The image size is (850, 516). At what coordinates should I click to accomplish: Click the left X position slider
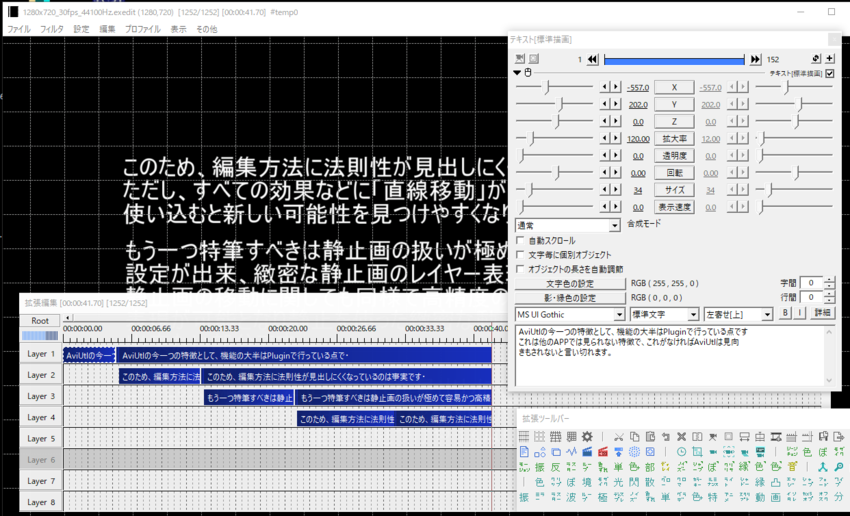coord(554,87)
